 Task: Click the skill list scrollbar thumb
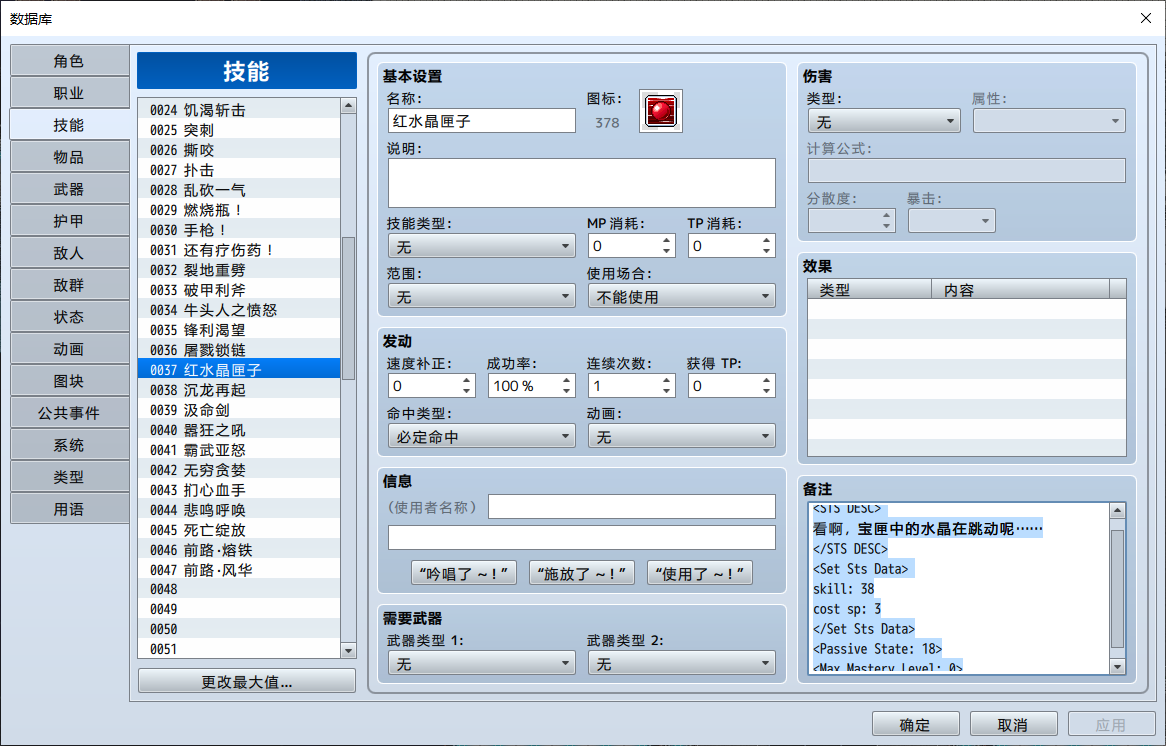click(x=348, y=308)
